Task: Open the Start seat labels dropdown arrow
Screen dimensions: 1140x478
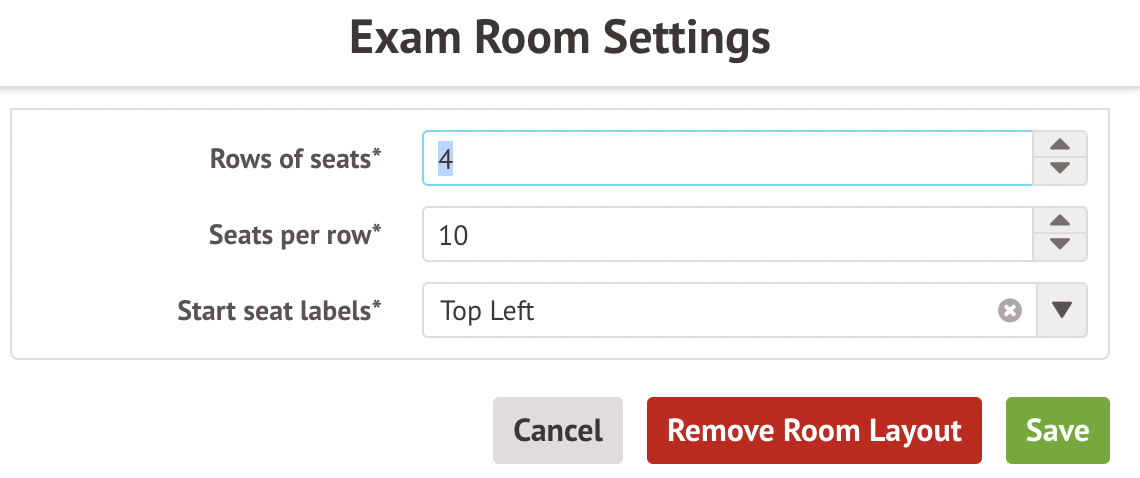Action: (1062, 311)
